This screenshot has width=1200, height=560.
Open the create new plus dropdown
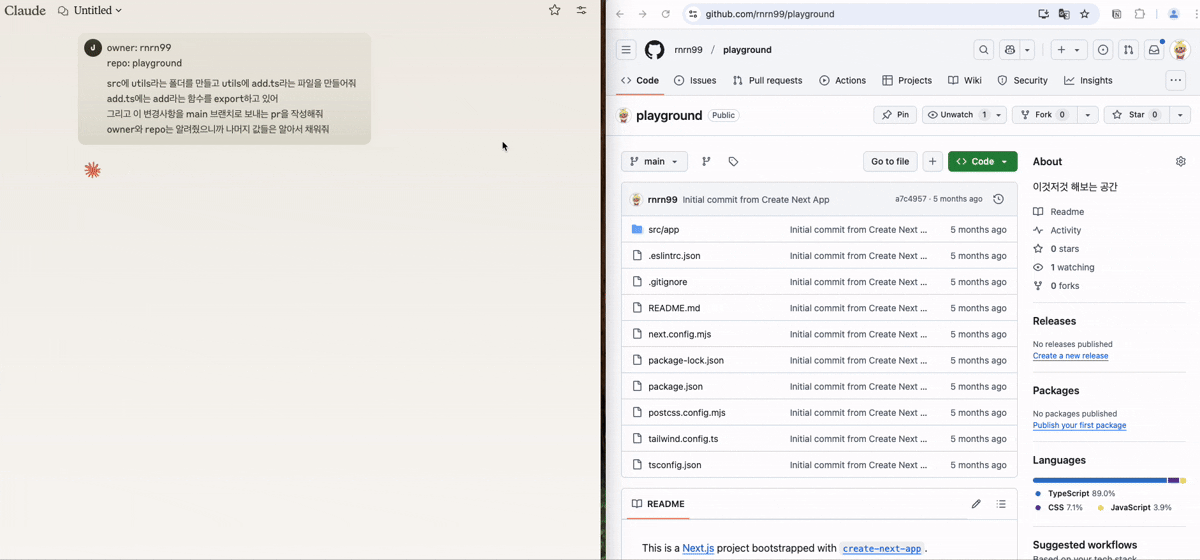1069,50
